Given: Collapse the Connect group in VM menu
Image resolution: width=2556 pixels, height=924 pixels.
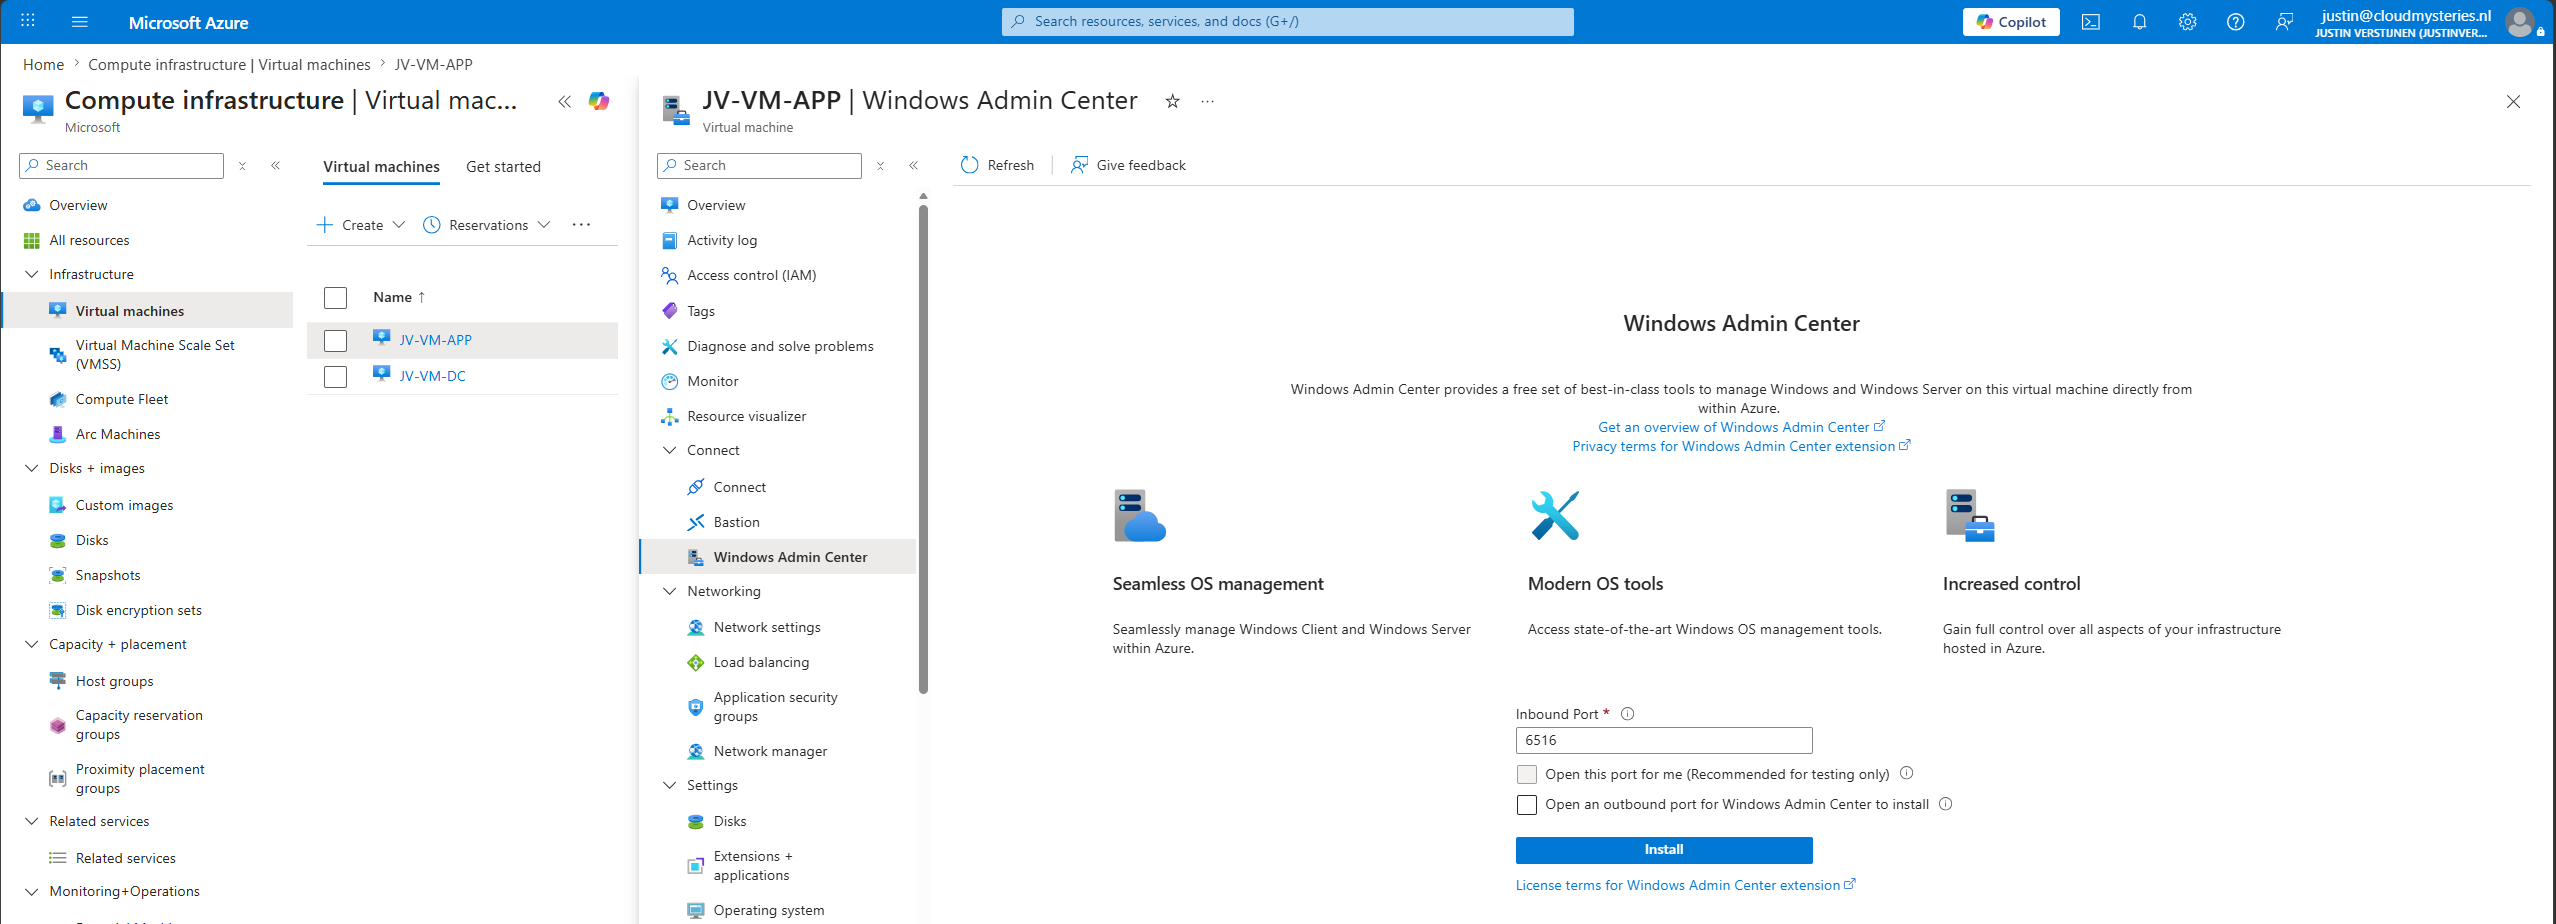Looking at the screenshot, I should click(669, 450).
